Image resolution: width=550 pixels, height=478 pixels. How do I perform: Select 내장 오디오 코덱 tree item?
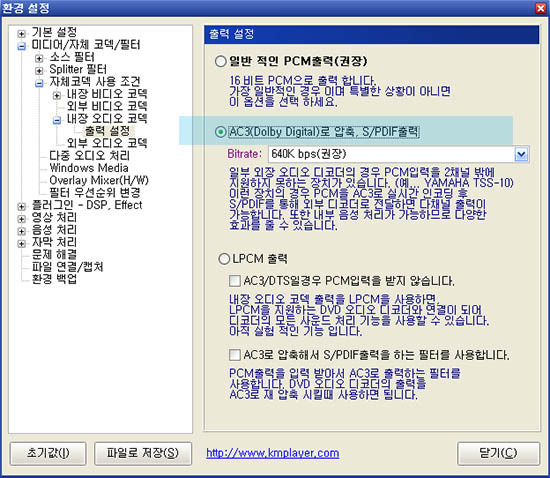click(x=107, y=119)
